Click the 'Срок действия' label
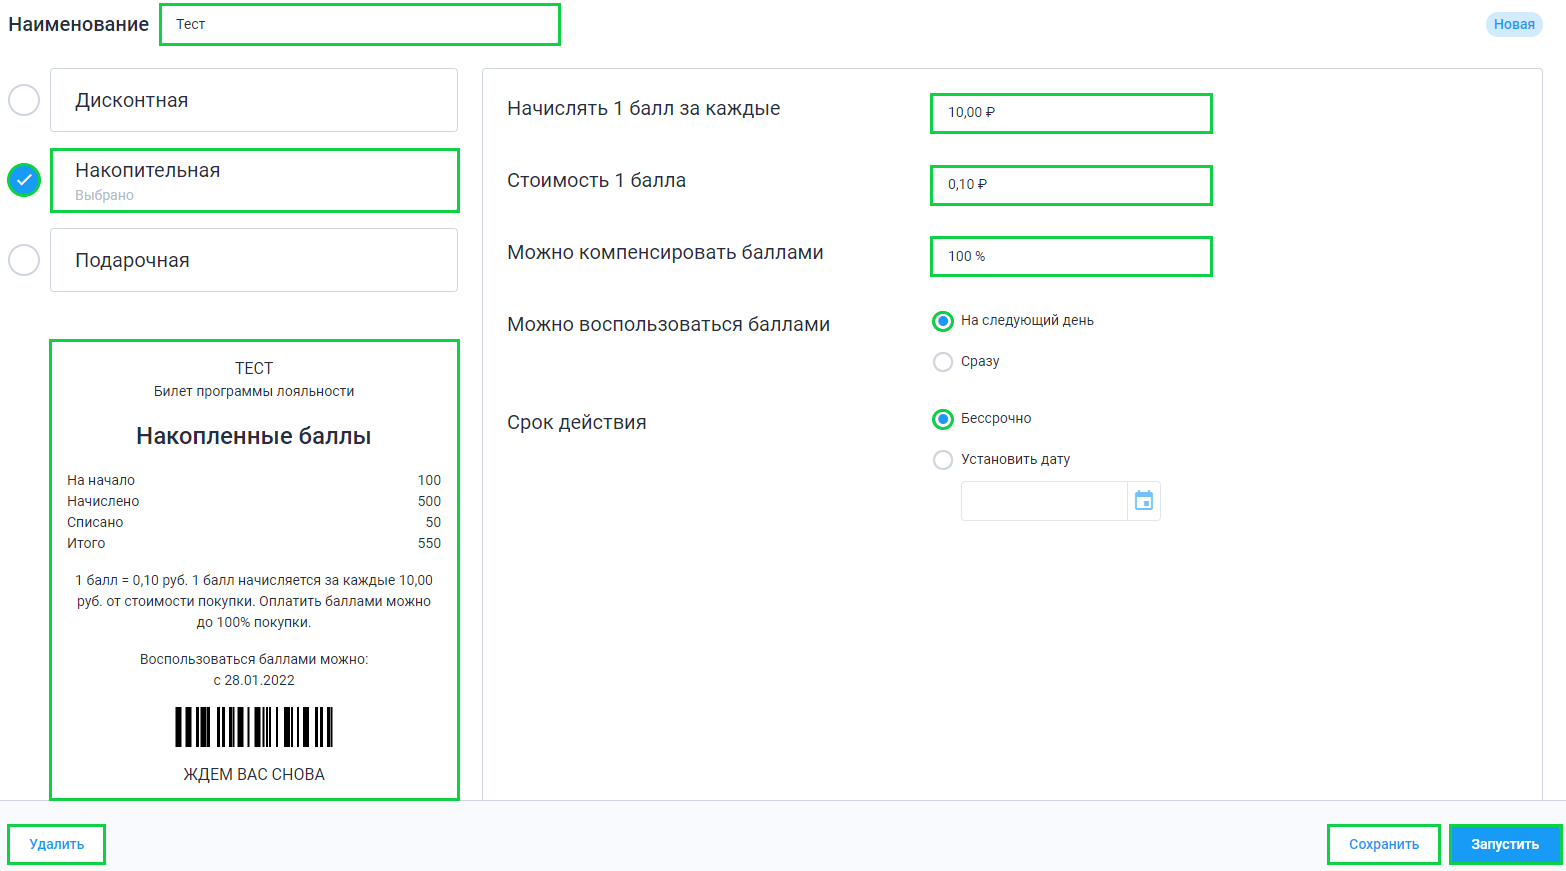 577,423
